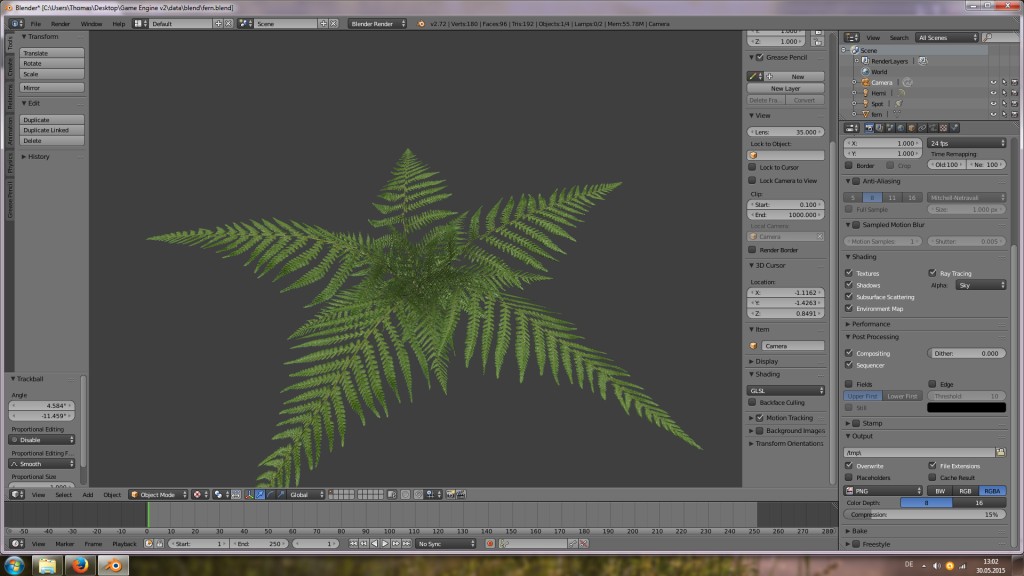Check the Environment Map option

point(848,307)
